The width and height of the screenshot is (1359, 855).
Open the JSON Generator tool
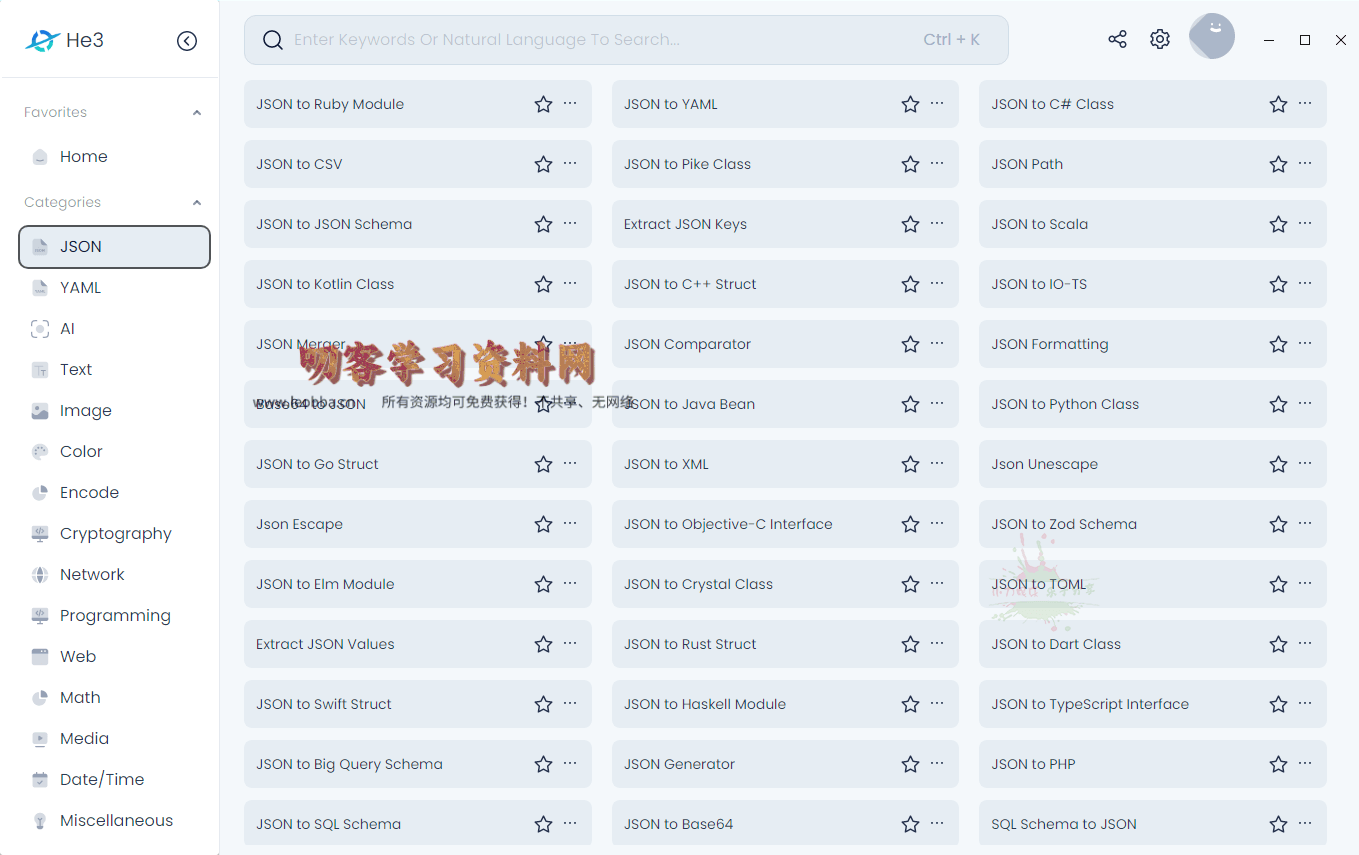[679, 764]
